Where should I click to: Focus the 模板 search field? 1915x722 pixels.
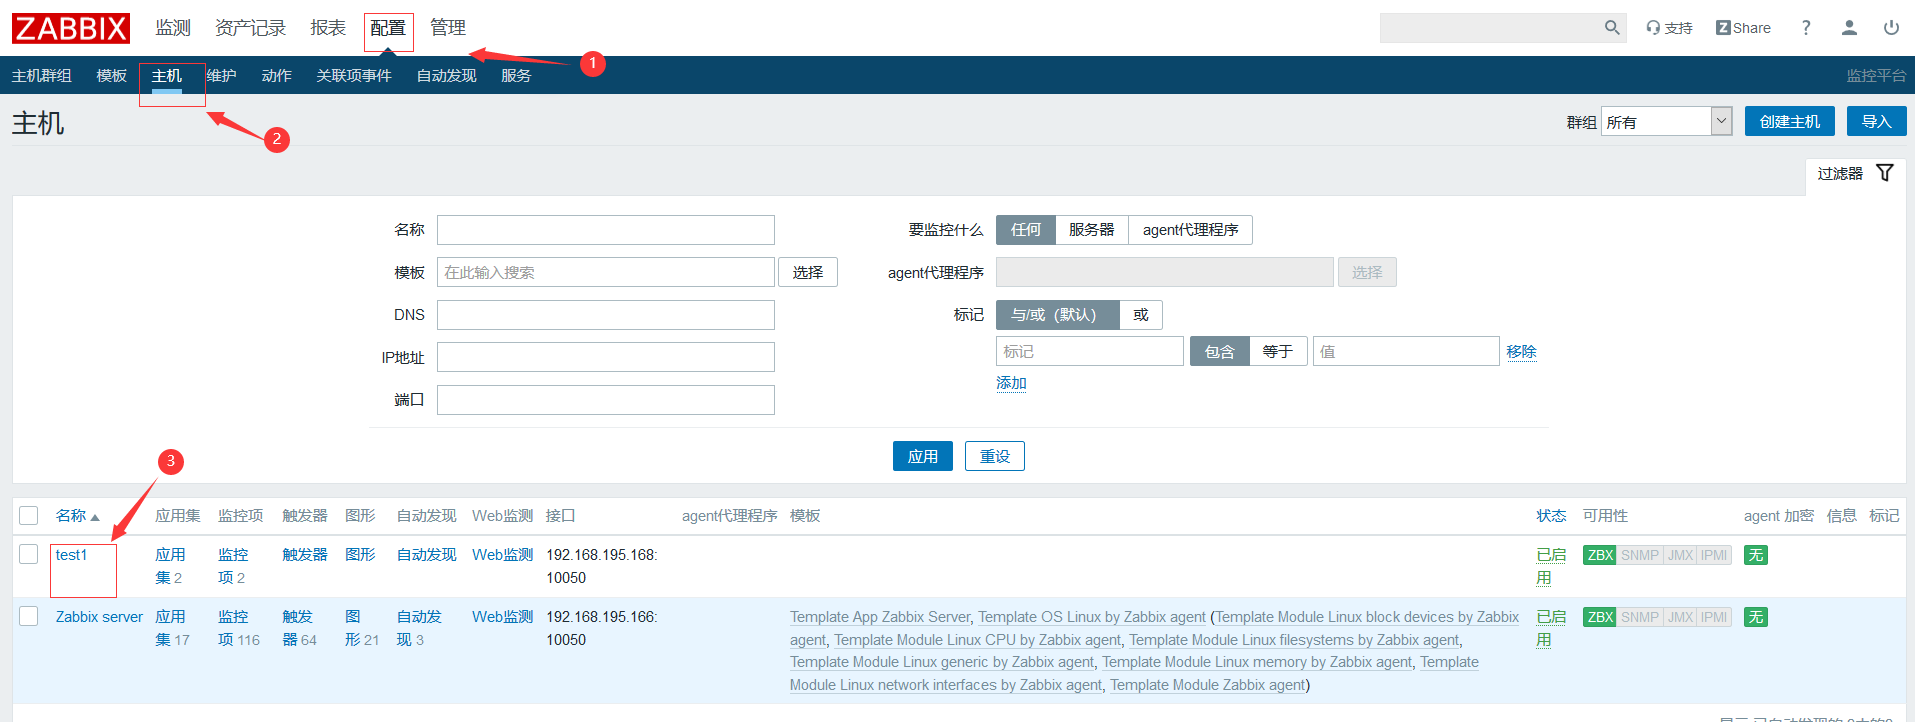click(x=606, y=272)
